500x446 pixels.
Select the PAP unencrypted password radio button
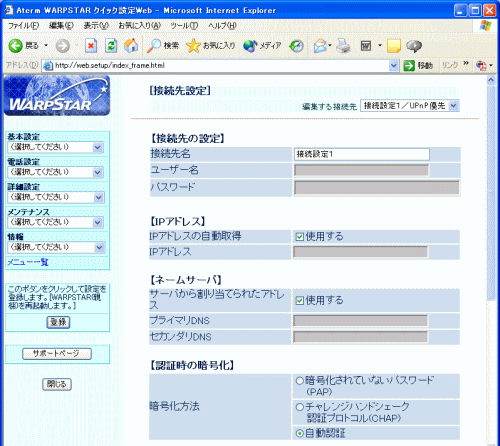click(x=300, y=381)
